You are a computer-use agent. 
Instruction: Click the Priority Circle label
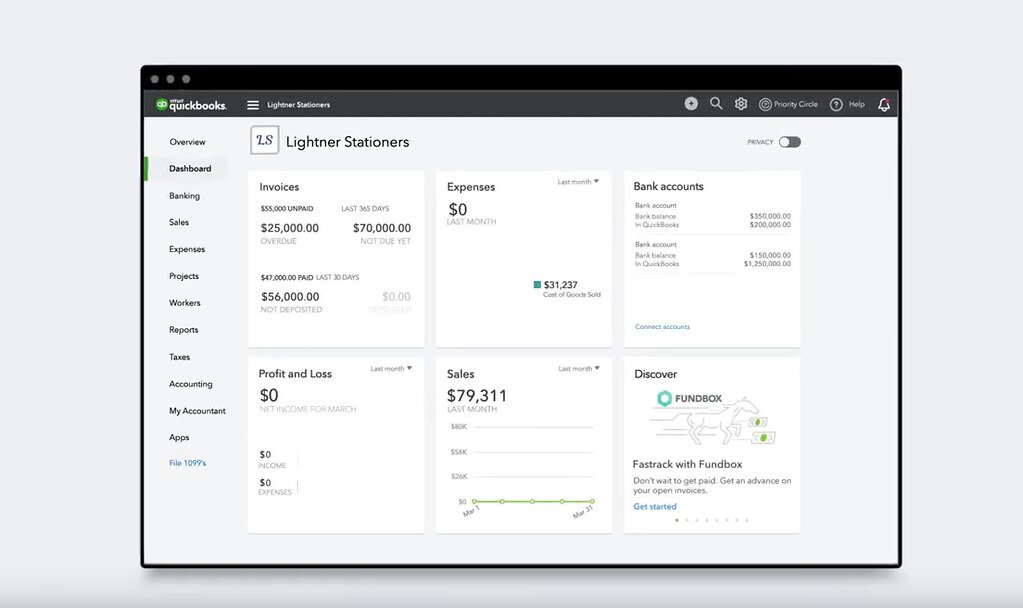(795, 104)
